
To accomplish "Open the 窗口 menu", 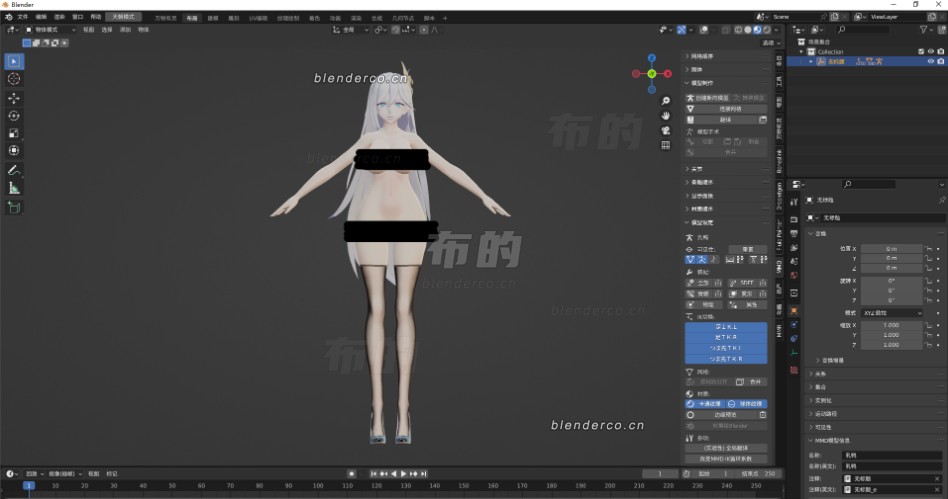I will pyautogui.click(x=77, y=17).
